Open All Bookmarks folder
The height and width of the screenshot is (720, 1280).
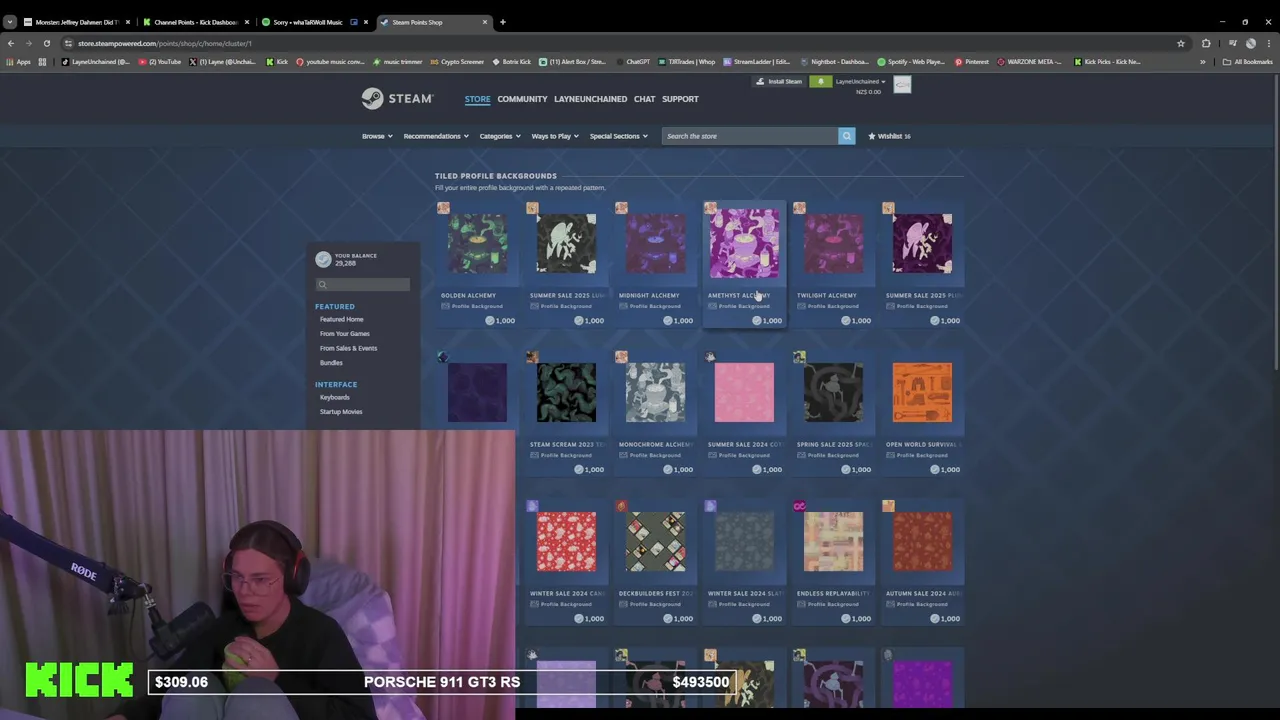(x=1247, y=62)
